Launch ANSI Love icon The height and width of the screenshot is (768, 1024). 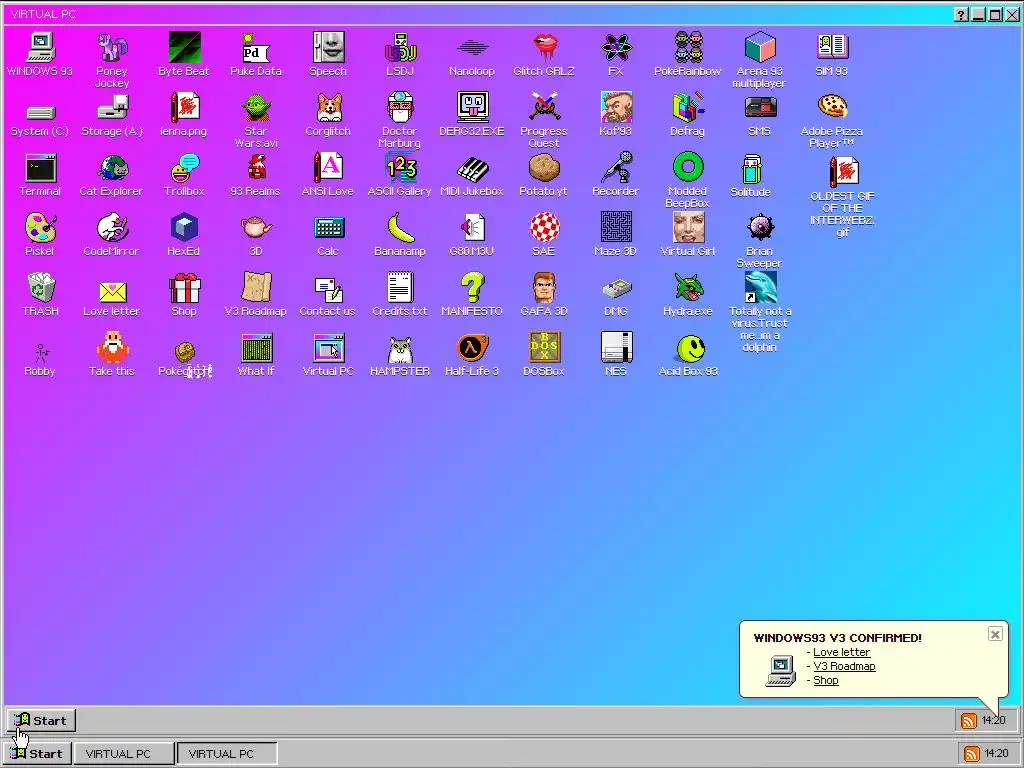point(328,168)
